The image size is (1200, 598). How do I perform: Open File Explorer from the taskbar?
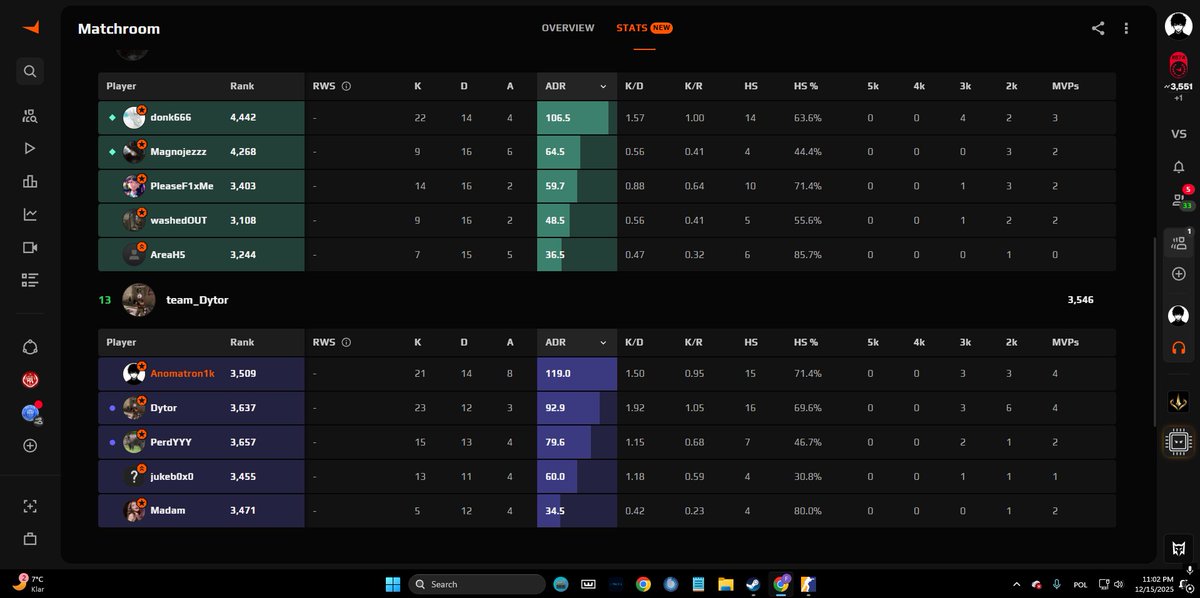point(725,584)
